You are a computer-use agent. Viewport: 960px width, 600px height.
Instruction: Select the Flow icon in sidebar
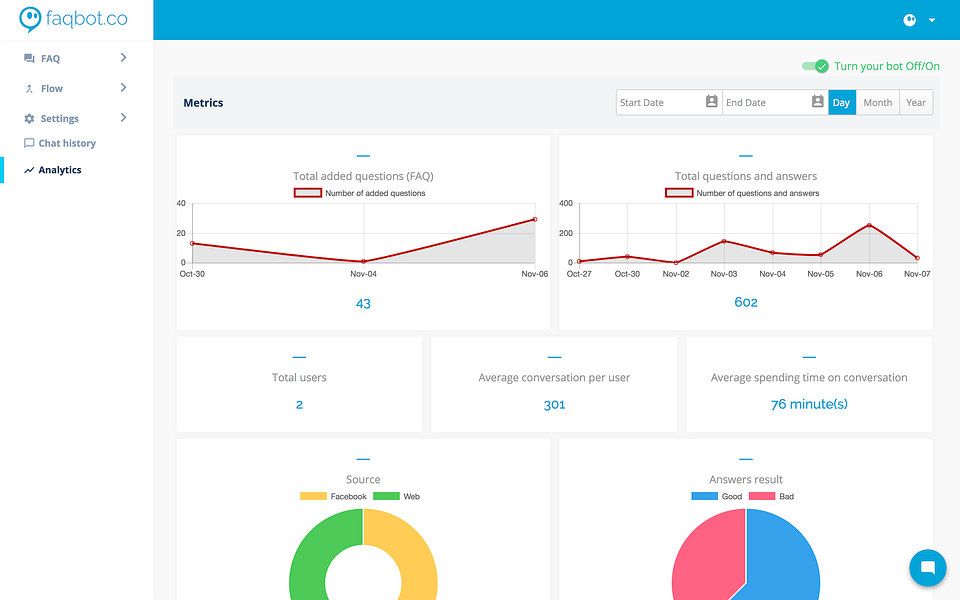pyautogui.click(x=29, y=89)
